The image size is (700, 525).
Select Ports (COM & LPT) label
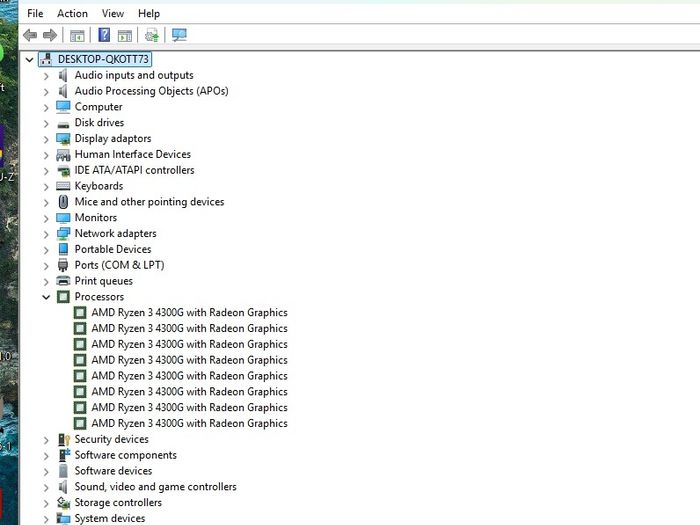(x=119, y=265)
